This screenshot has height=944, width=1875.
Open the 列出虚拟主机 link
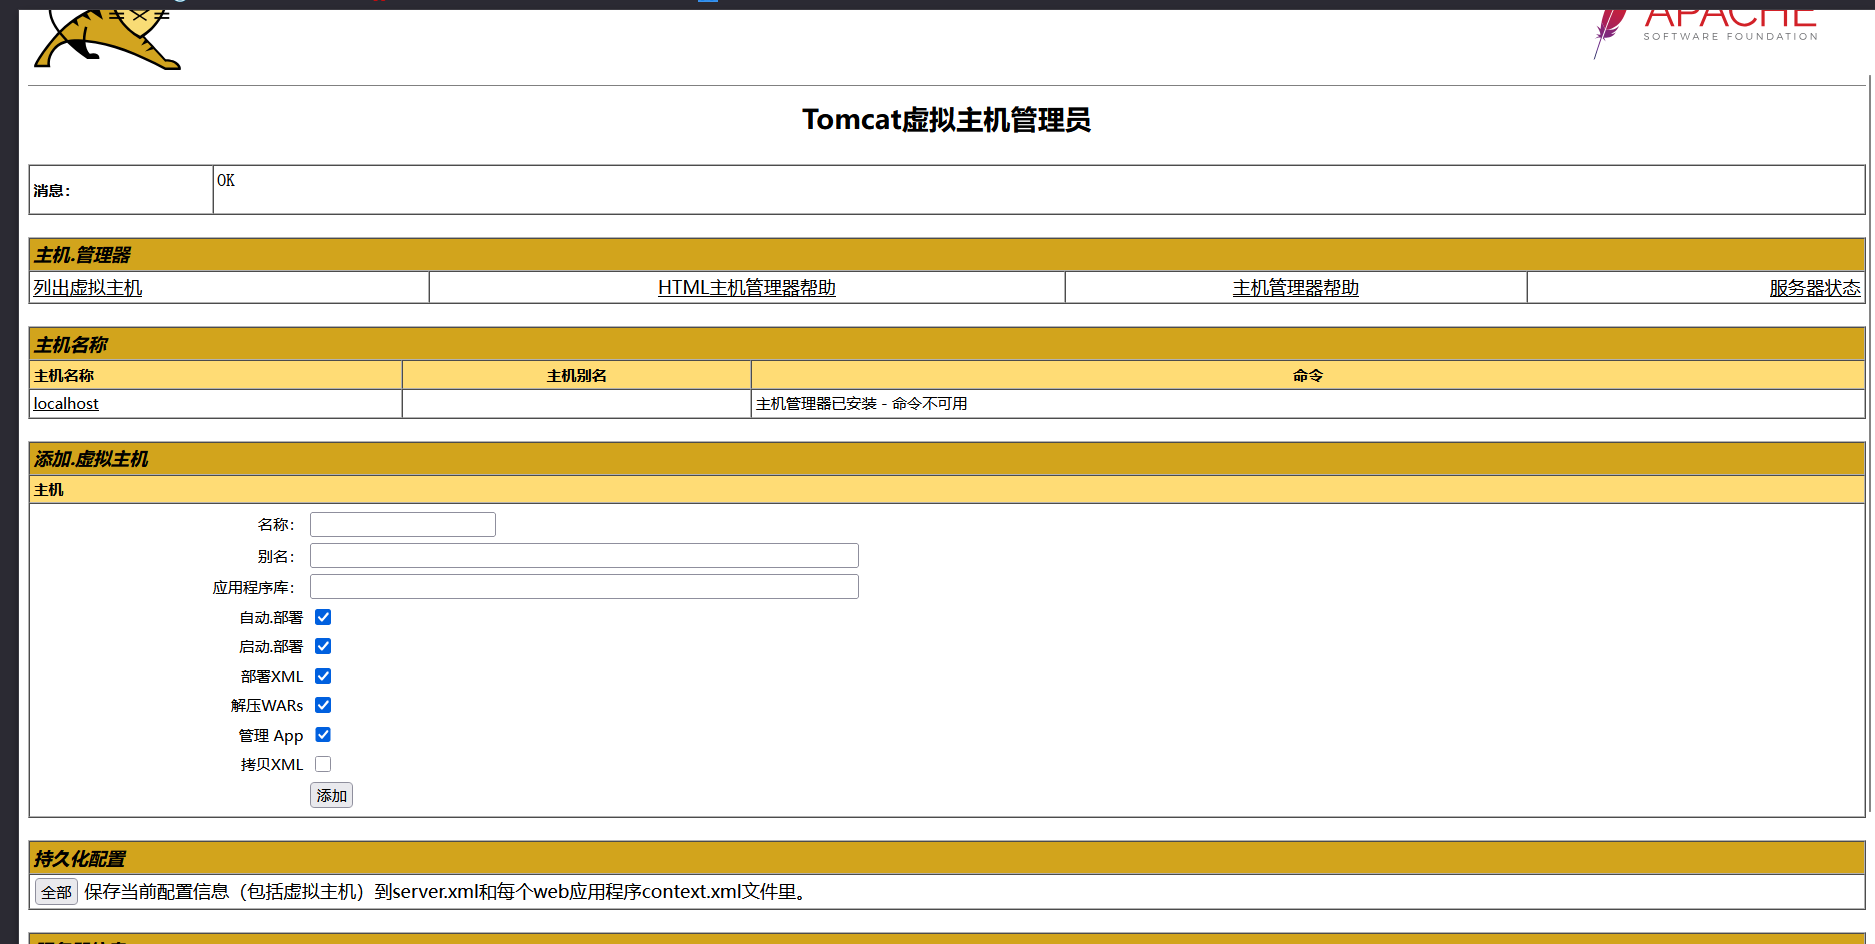88,288
